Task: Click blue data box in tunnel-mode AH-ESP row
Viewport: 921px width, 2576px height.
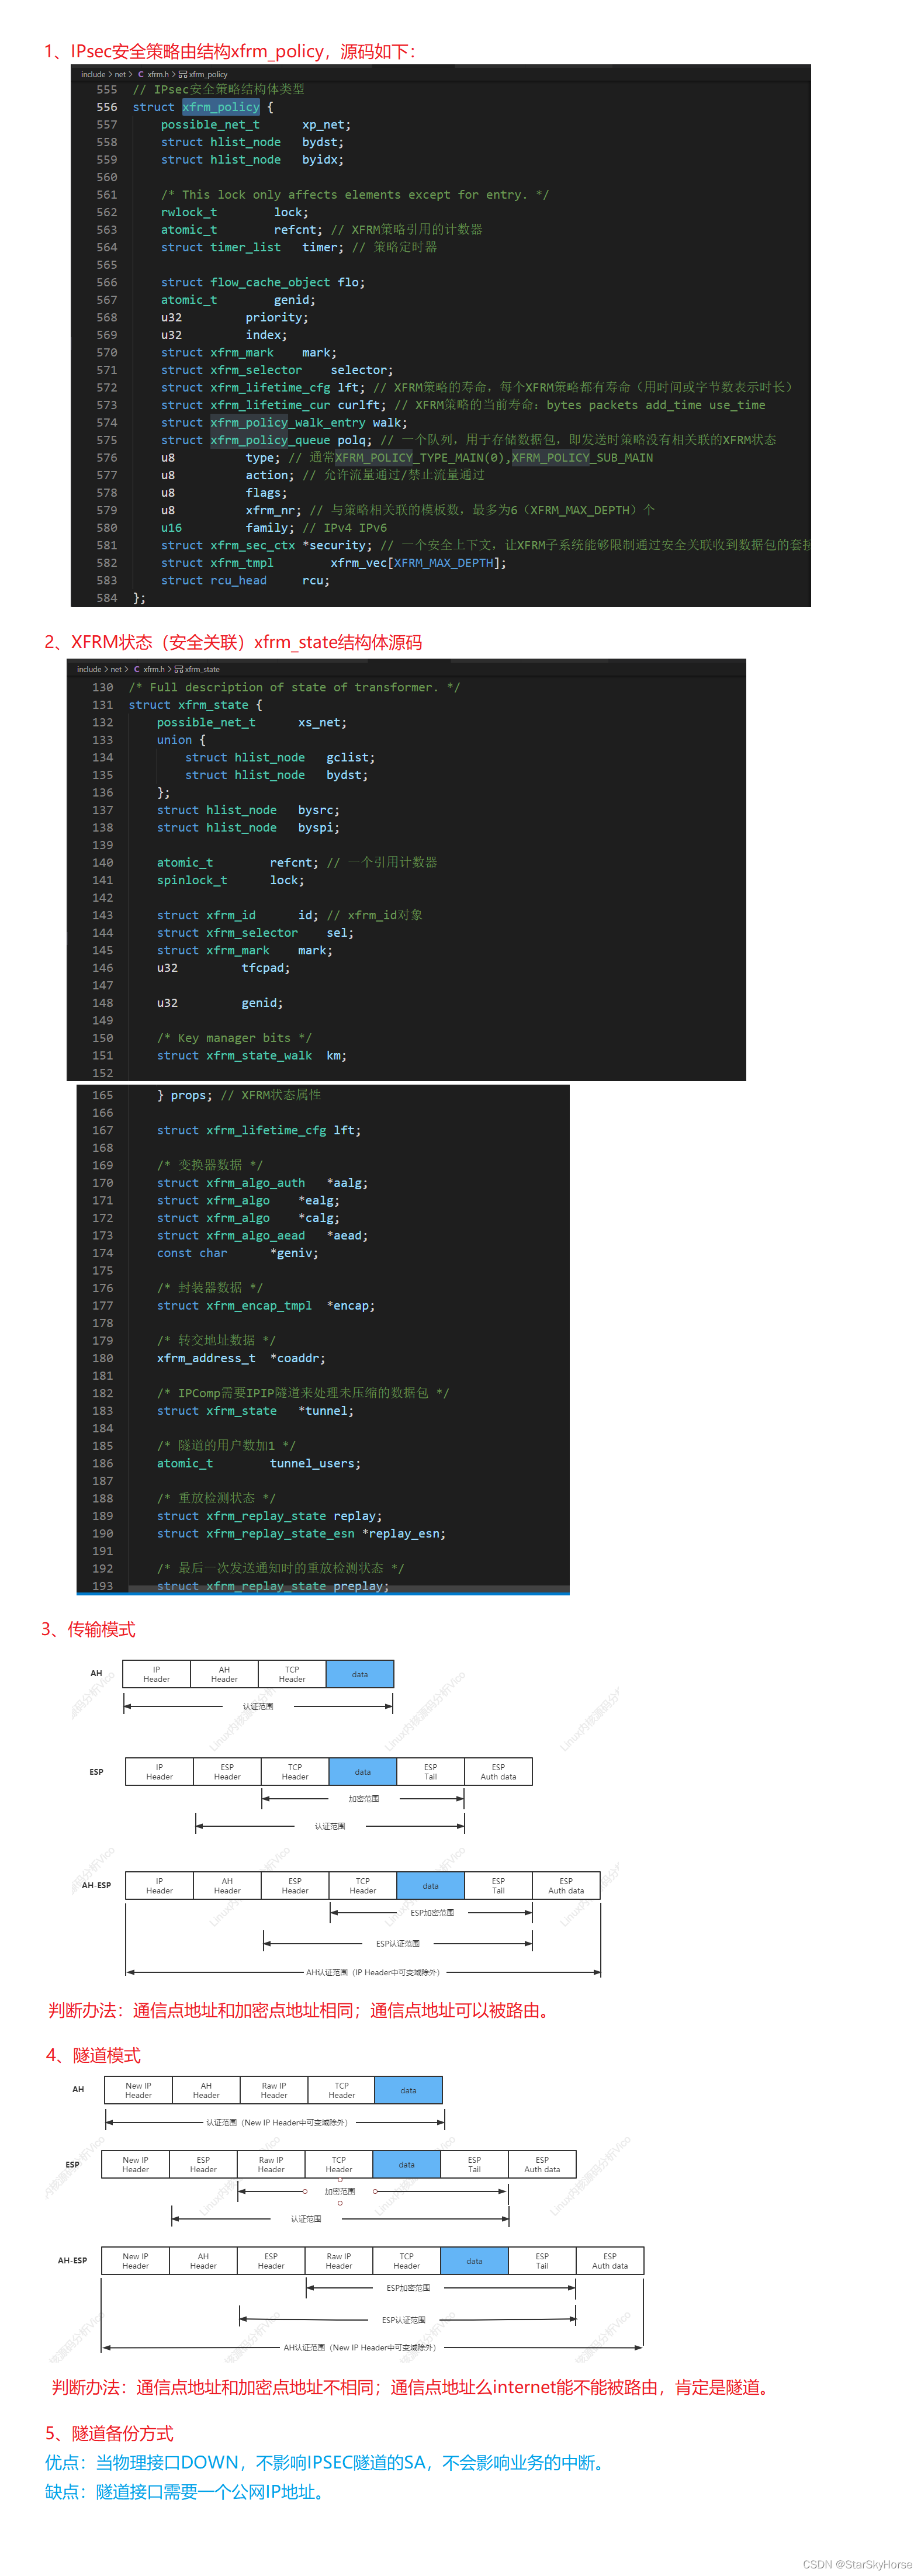Action: 474,2261
